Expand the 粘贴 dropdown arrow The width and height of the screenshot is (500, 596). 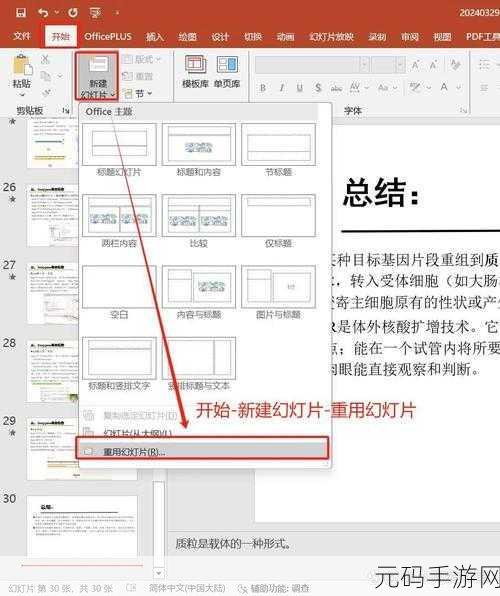22,95
